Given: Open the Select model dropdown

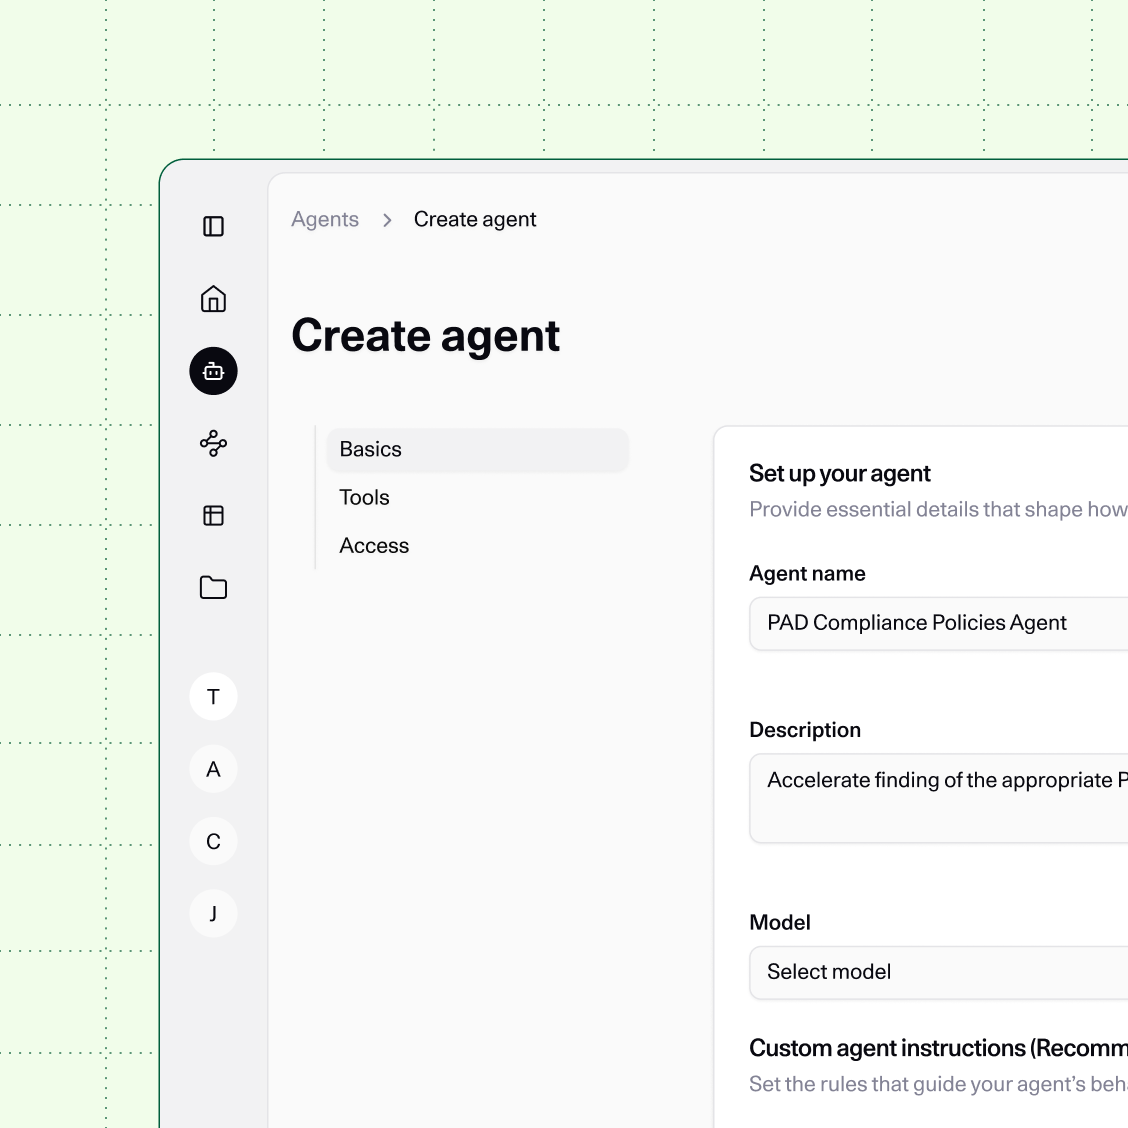Looking at the screenshot, I should (x=938, y=973).
